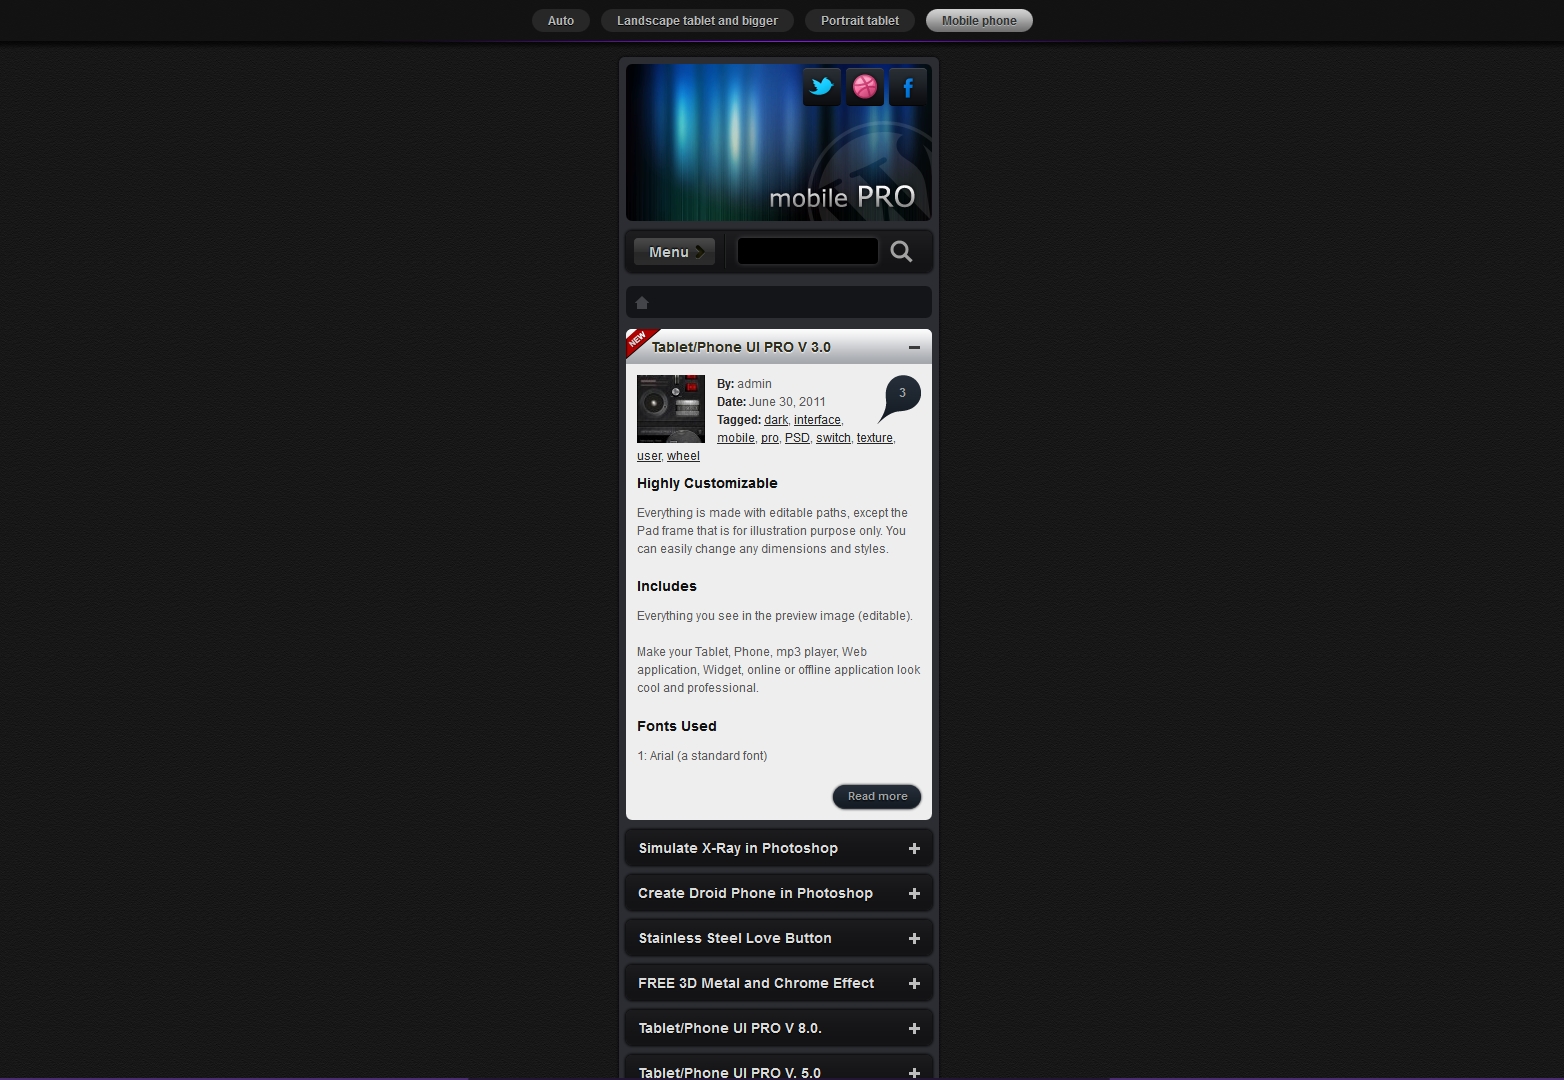Open the Dribbble social icon
This screenshot has width=1564, height=1080.
[x=865, y=87]
